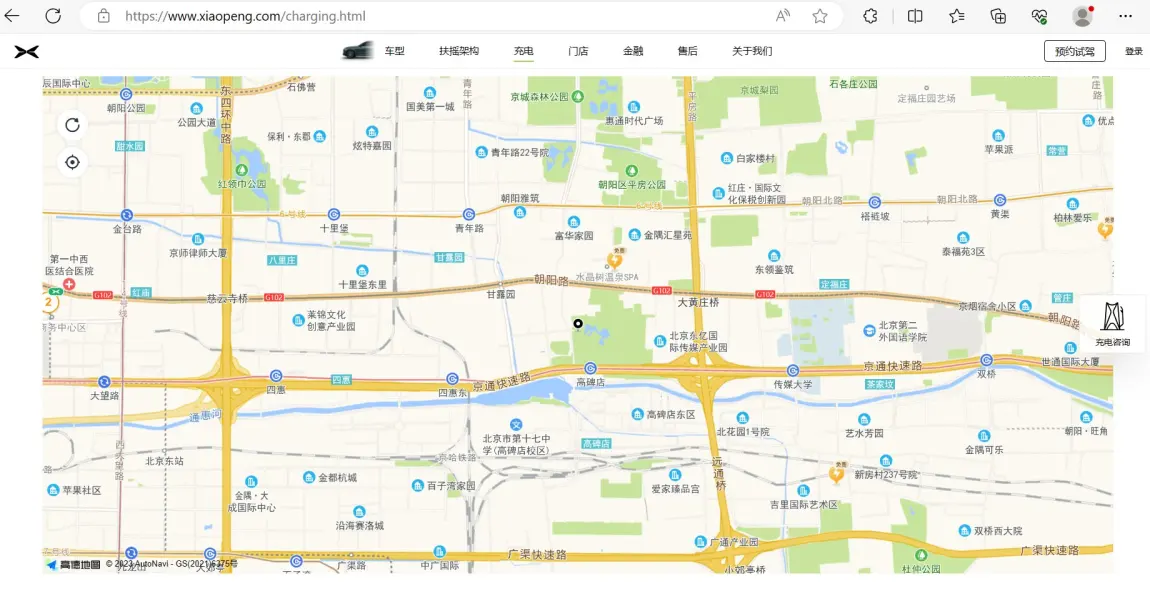Click the 广渠快速路 label near 广通产业园
1150x591 pixels.
tap(537, 554)
